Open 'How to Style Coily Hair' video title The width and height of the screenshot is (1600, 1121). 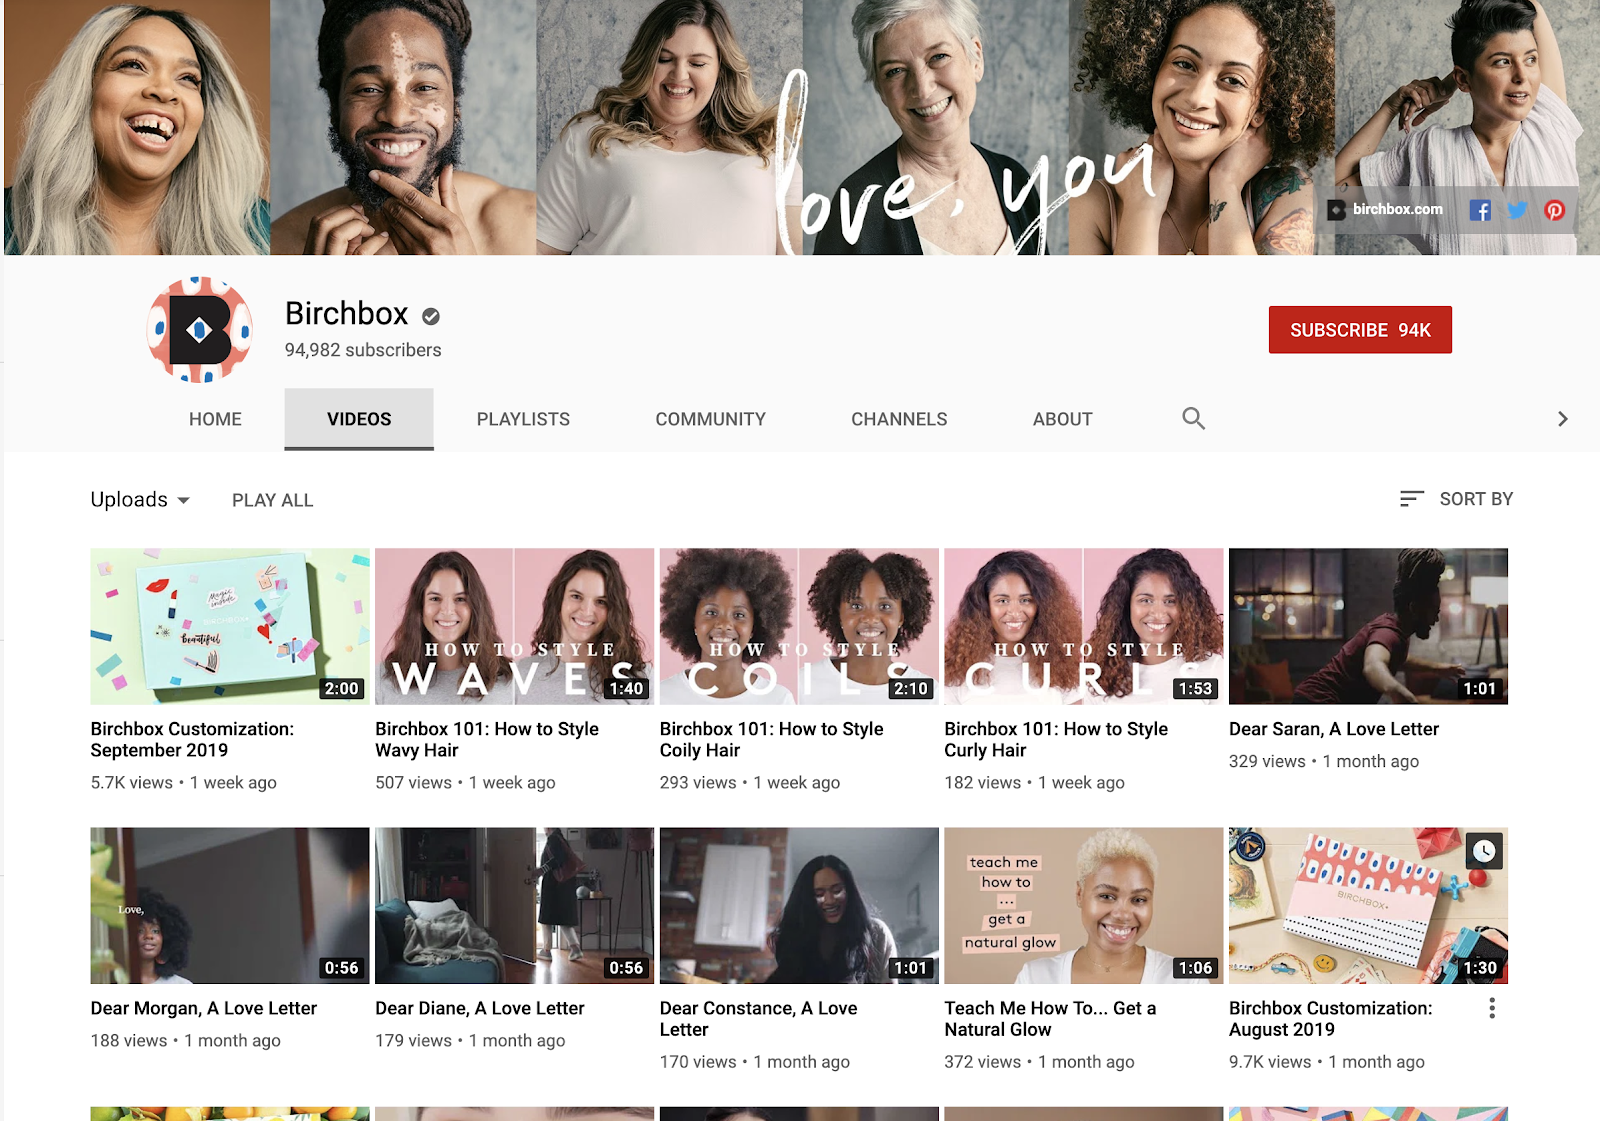click(771, 740)
